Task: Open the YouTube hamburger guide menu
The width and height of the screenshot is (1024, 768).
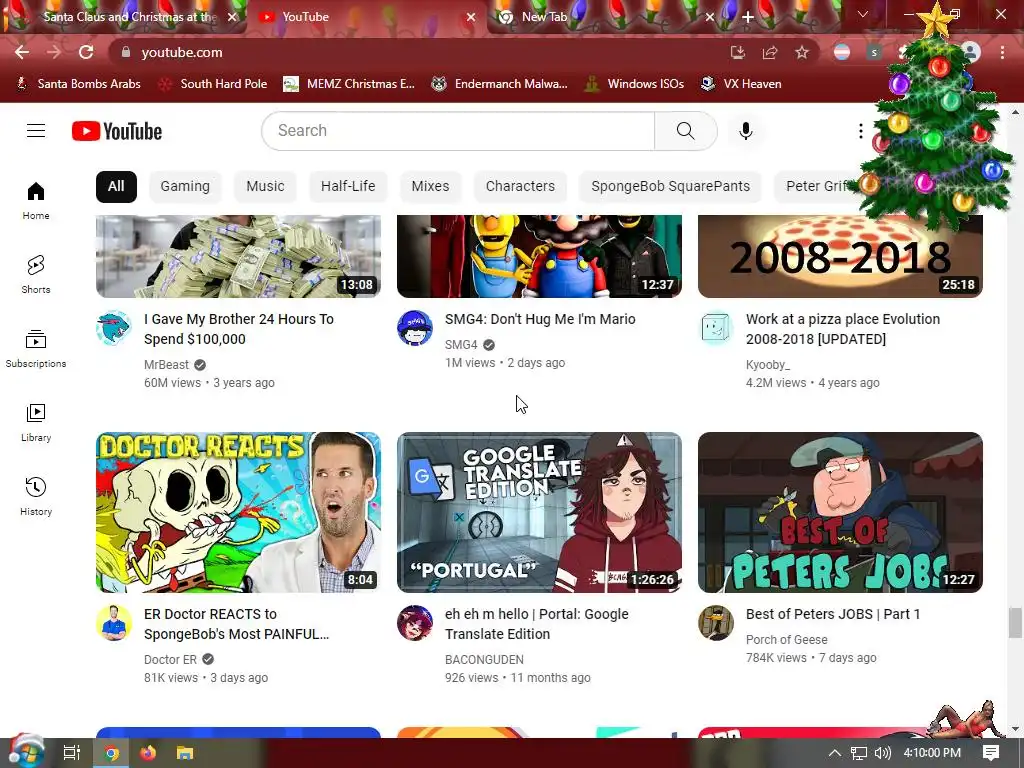Action: coord(36,131)
